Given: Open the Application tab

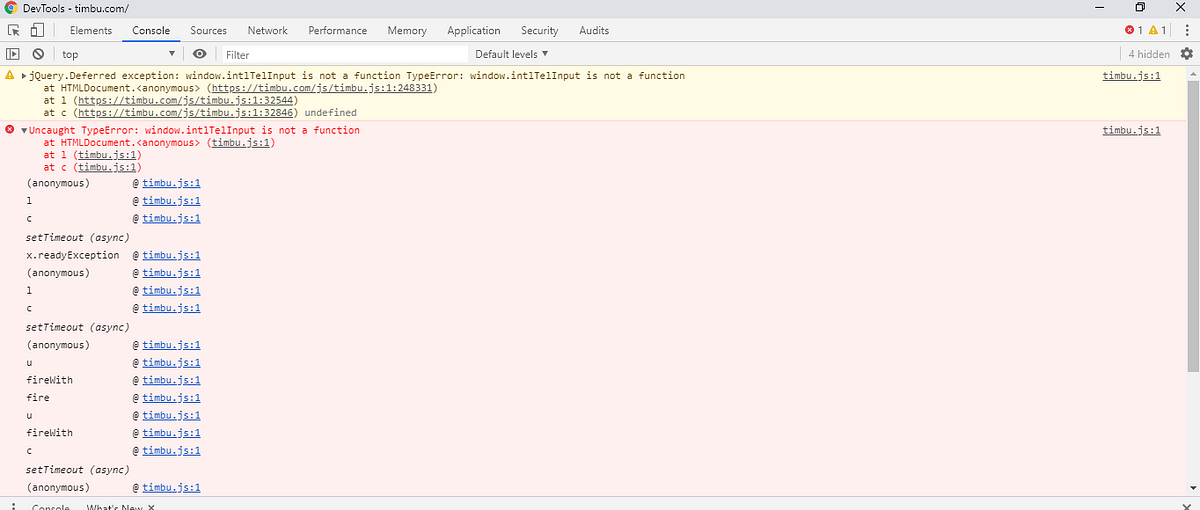Looking at the screenshot, I should pos(474,31).
